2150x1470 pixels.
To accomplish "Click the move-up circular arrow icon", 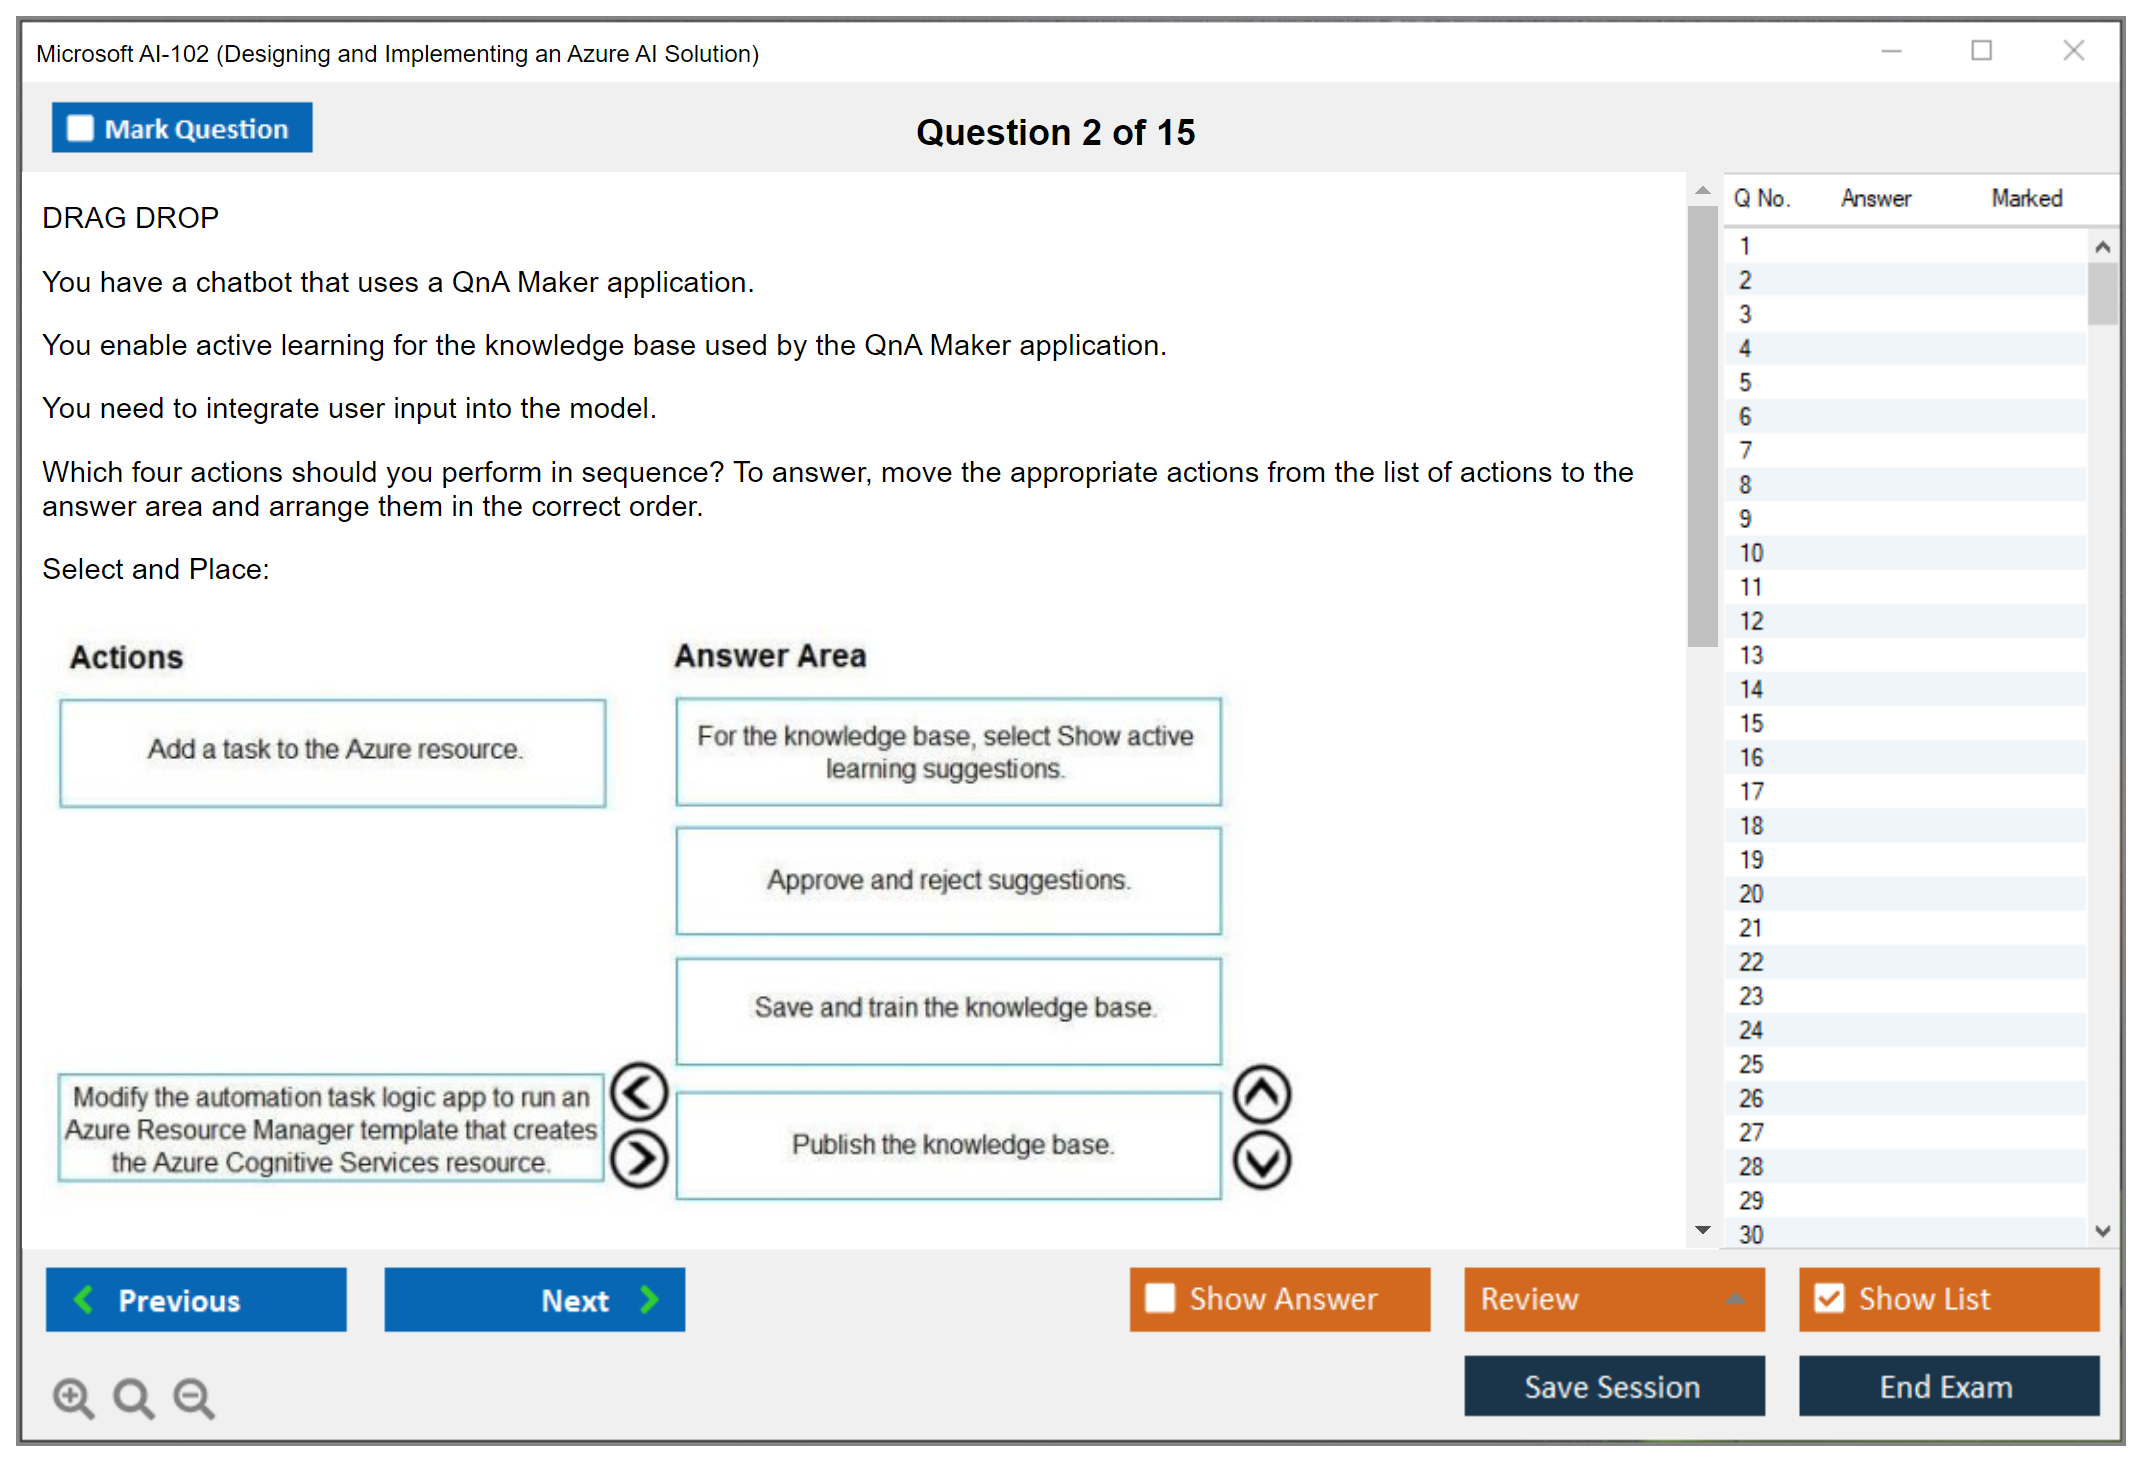I will (1261, 1094).
